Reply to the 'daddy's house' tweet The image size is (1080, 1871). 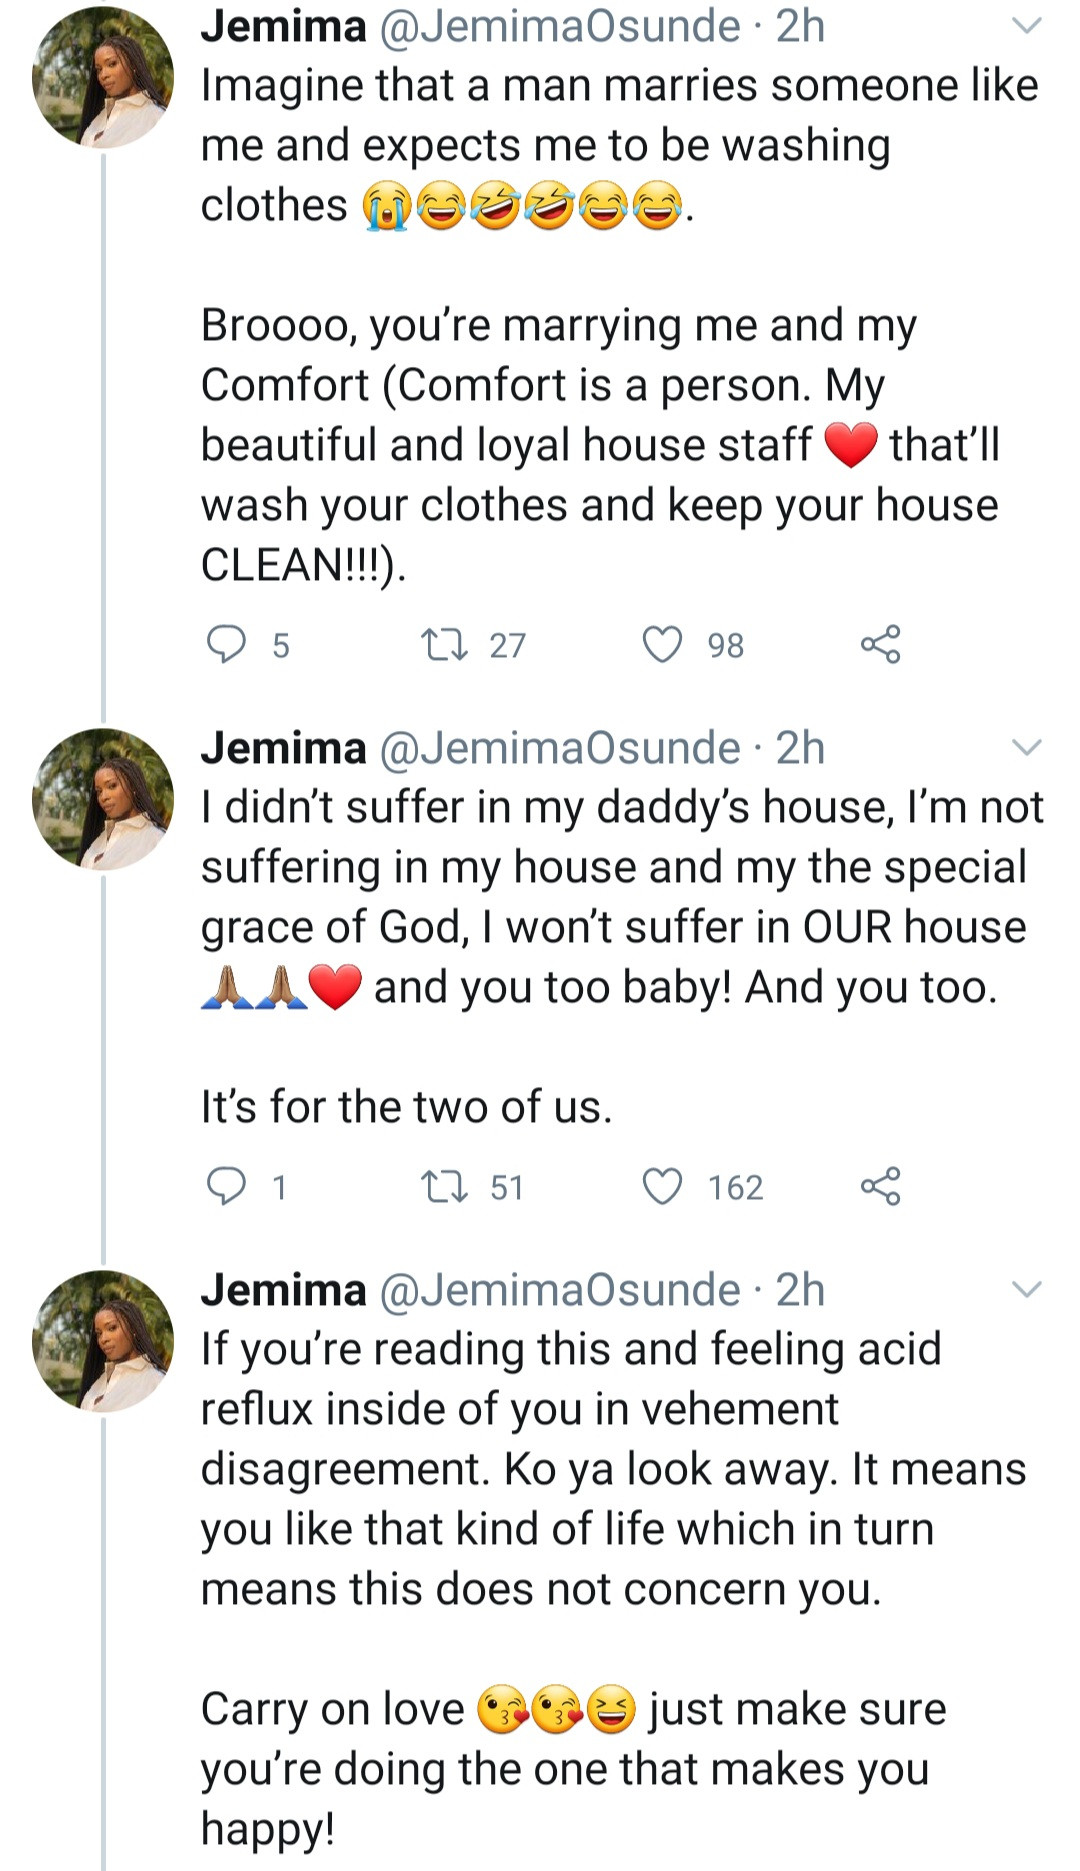click(x=227, y=1187)
